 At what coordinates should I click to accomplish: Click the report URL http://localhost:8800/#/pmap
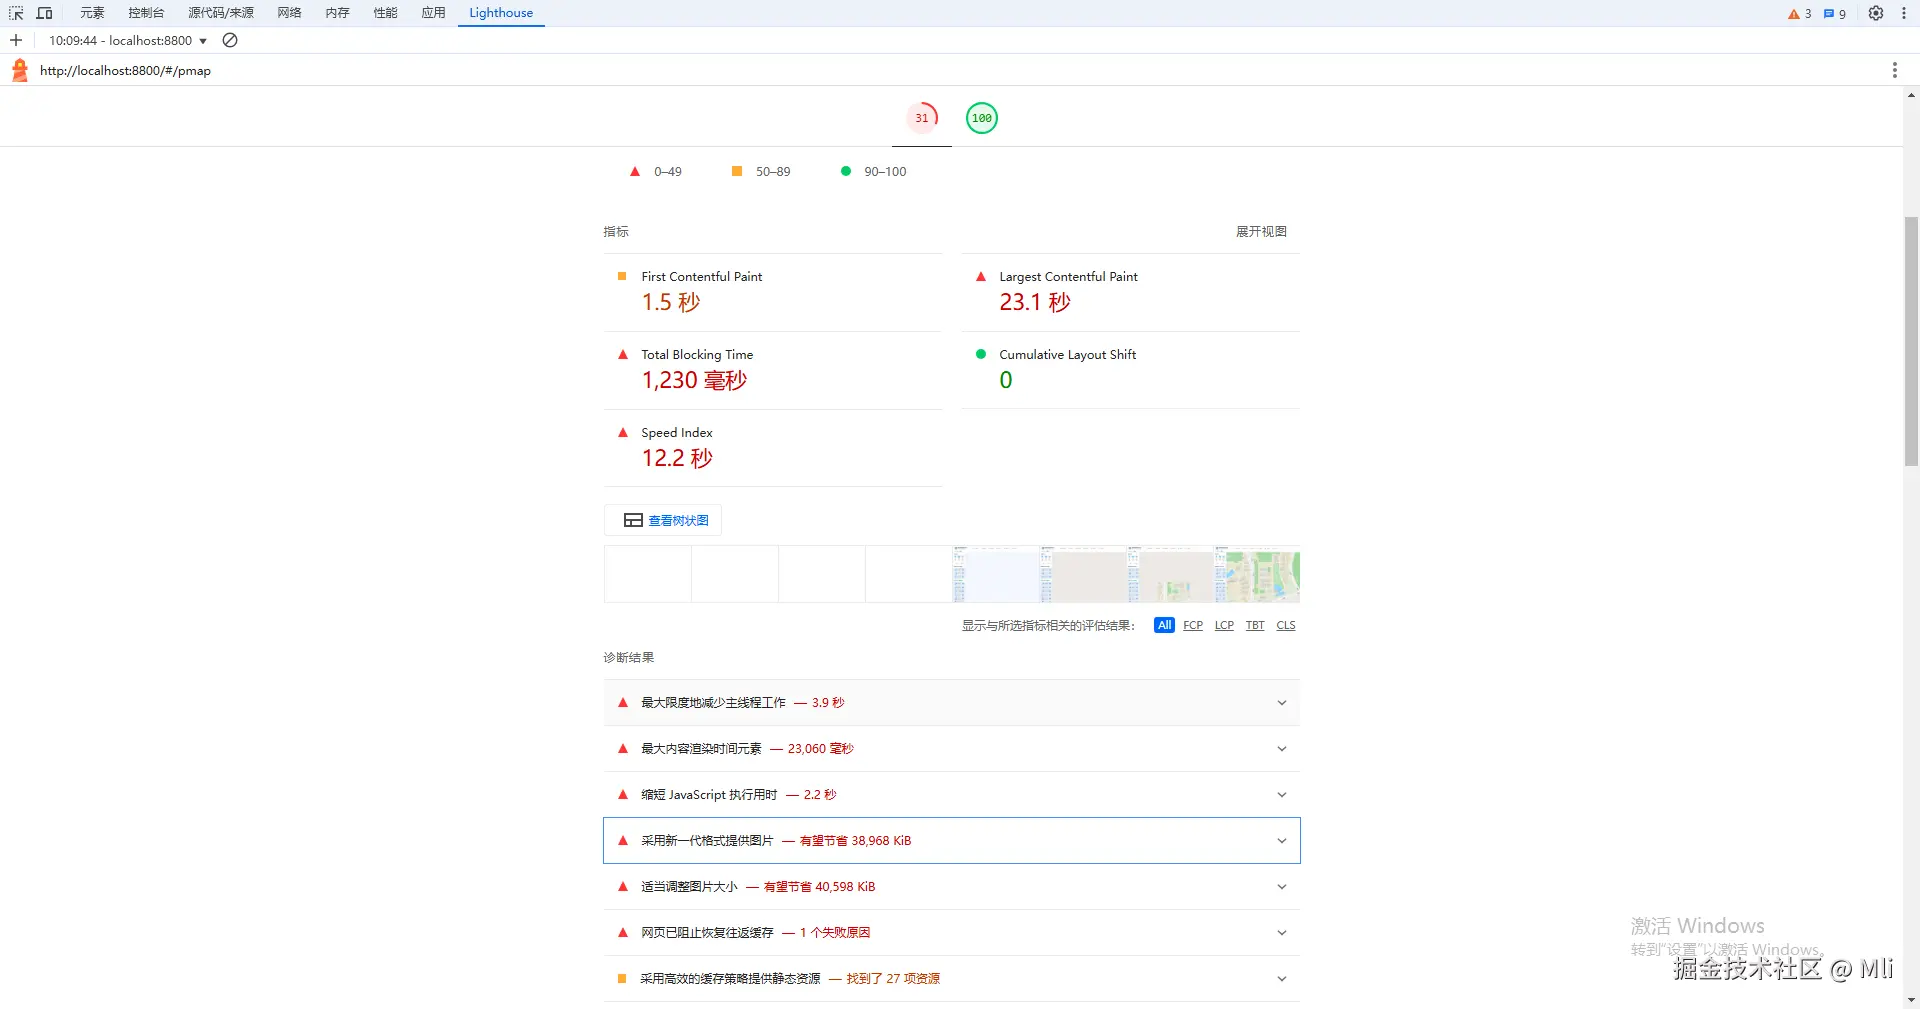click(125, 71)
